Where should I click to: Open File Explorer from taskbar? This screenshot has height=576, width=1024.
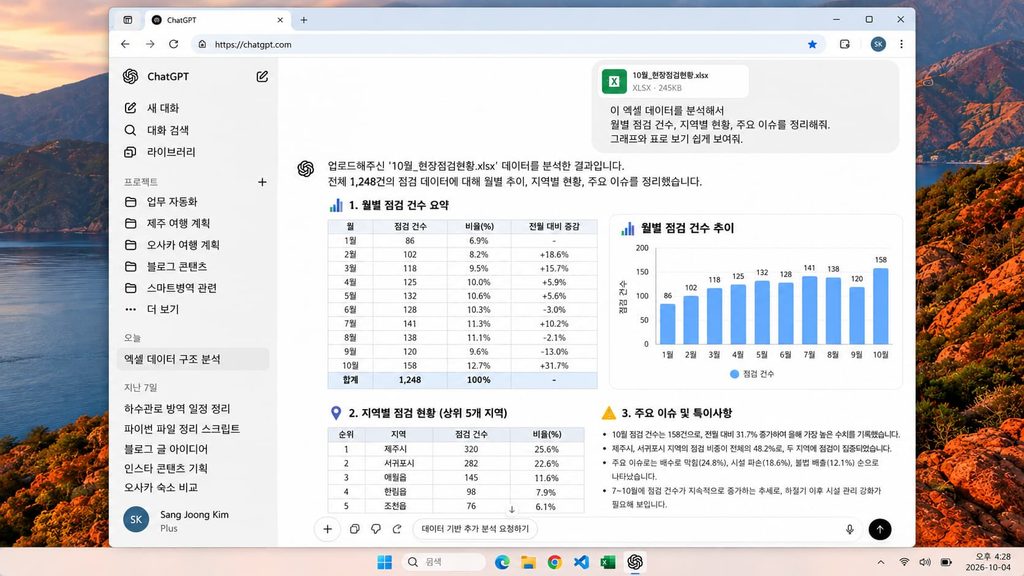(528, 562)
